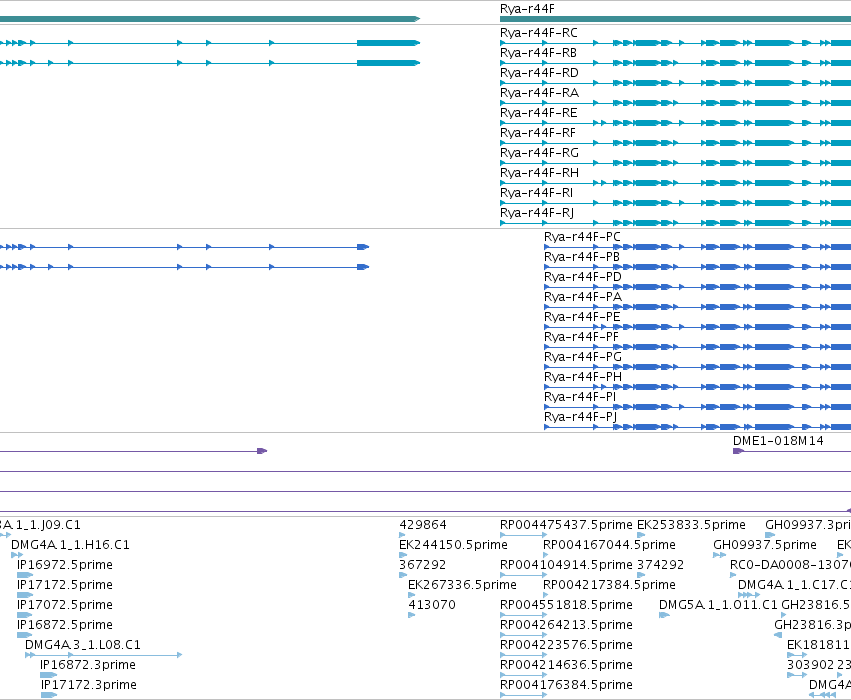Select the Rya-r44F-PG protein label

(x=582, y=357)
